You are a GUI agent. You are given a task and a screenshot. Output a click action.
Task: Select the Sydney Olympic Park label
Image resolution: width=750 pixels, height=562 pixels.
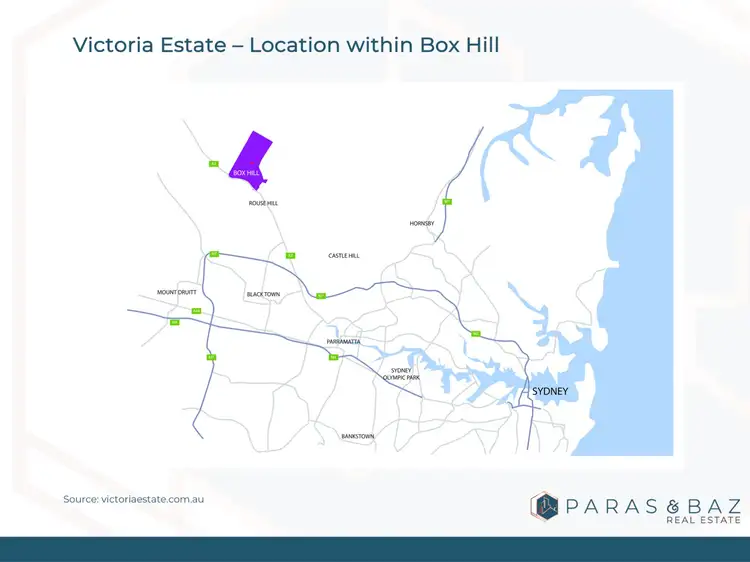[406, 375]
